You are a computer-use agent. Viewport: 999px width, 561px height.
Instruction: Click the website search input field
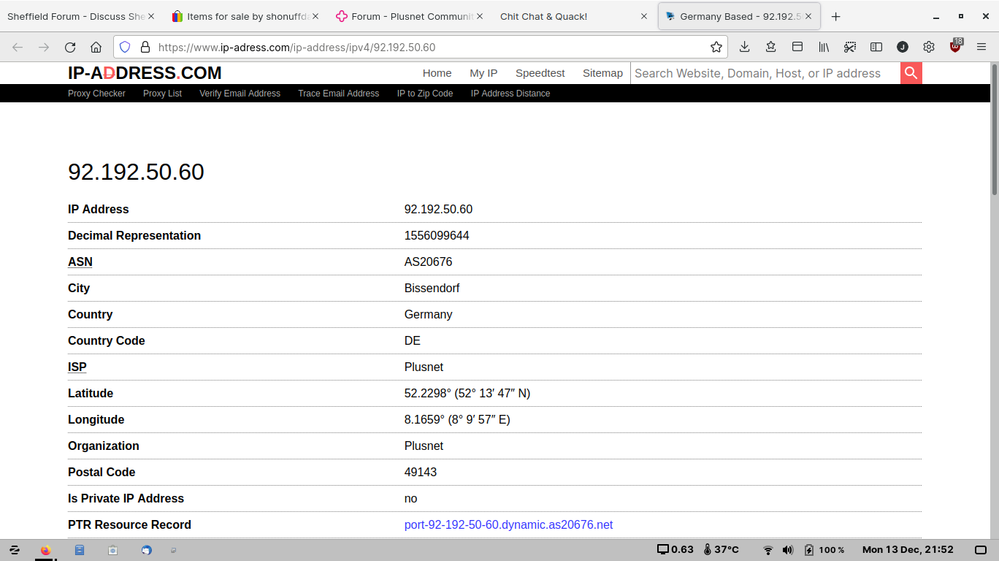pyautogui.click(x=765, y=73)
